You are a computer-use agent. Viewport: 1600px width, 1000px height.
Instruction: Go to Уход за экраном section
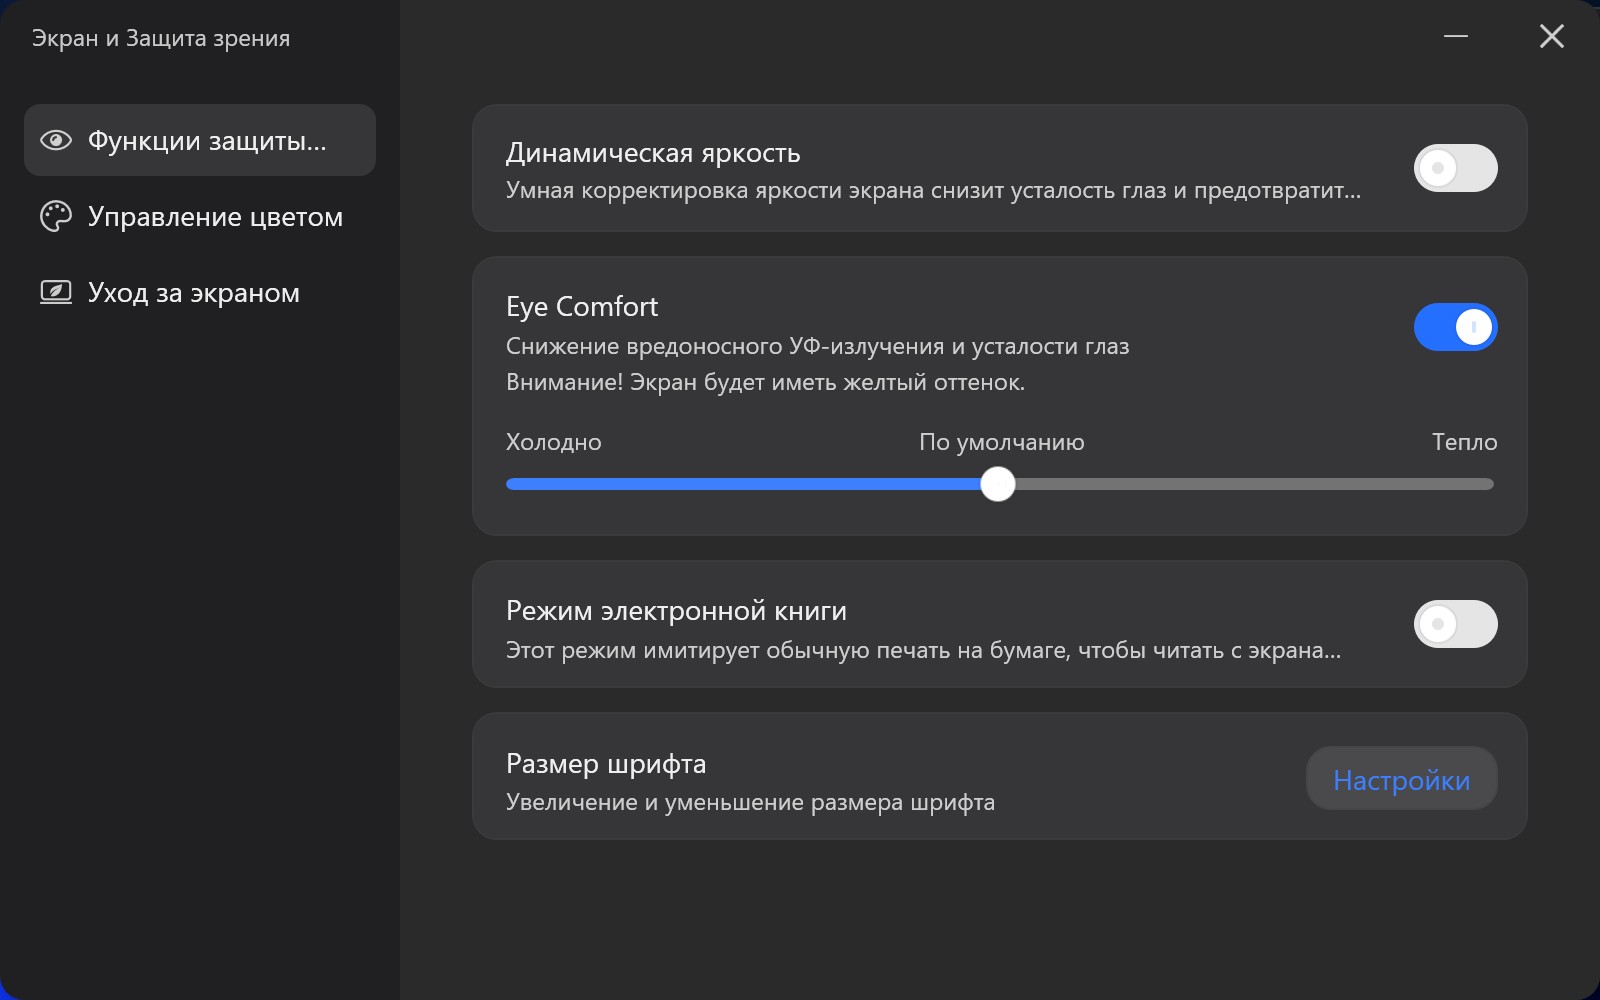point(200,292)
